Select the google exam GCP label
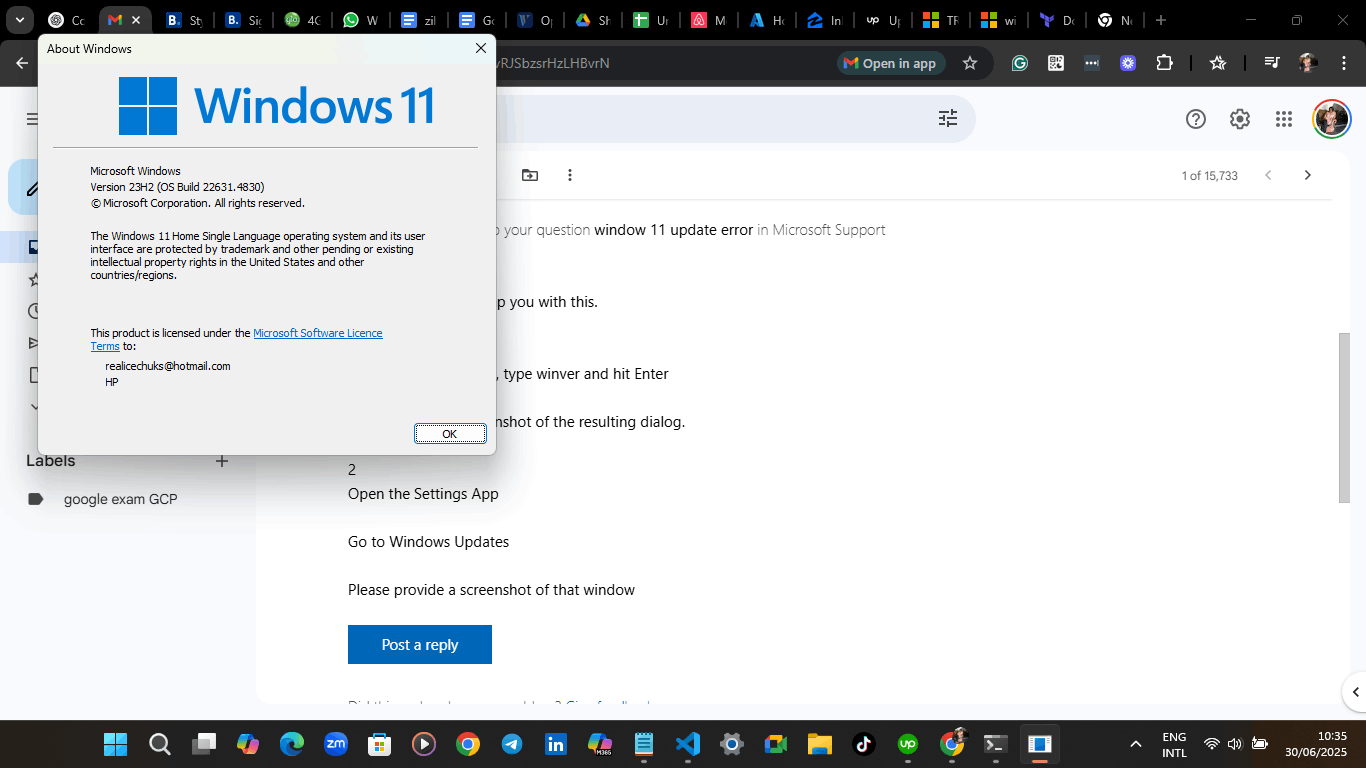Image resolution: width=1366 pixels, height=768 pixels. (x=120, y=499)
